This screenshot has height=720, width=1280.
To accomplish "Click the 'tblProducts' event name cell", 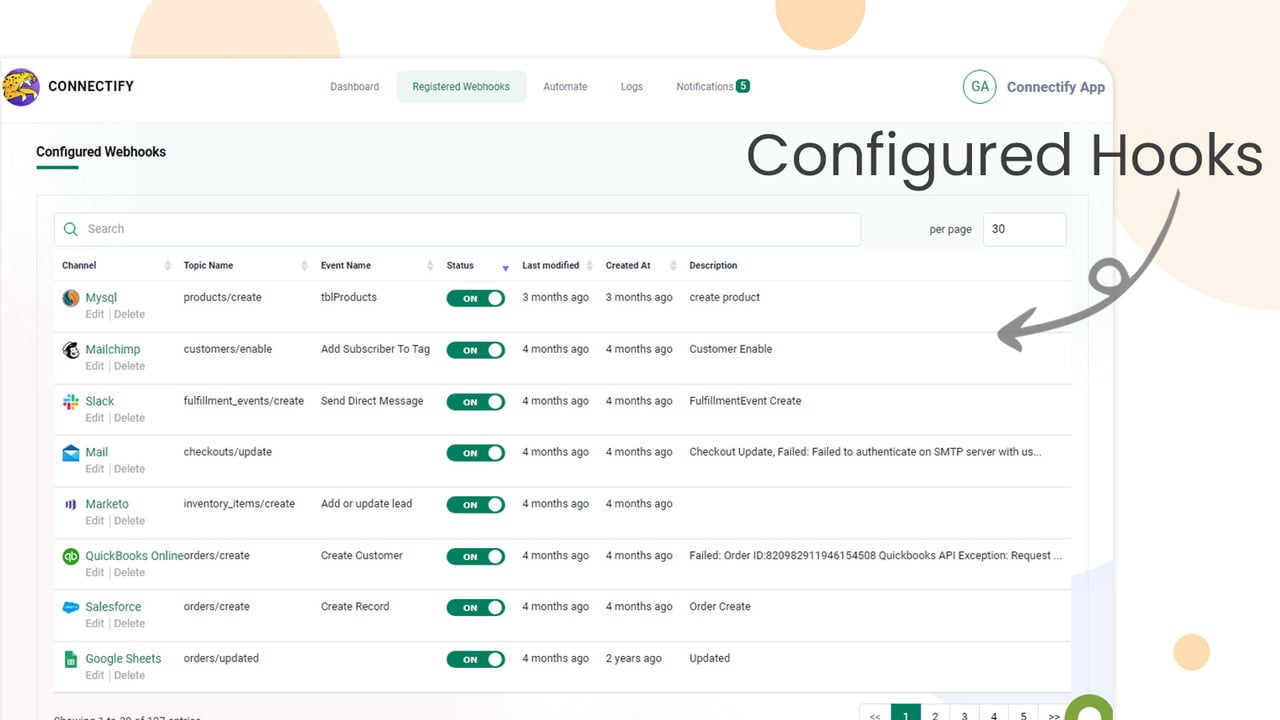I will point(349,298).
